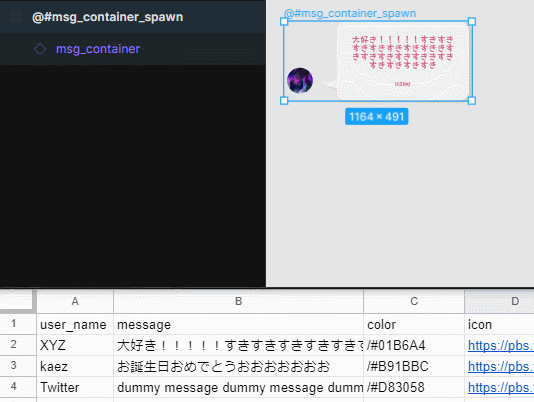This screenshot has height=402, width=534.
Task: Click the Twitter cell
Action: point(75,387)
